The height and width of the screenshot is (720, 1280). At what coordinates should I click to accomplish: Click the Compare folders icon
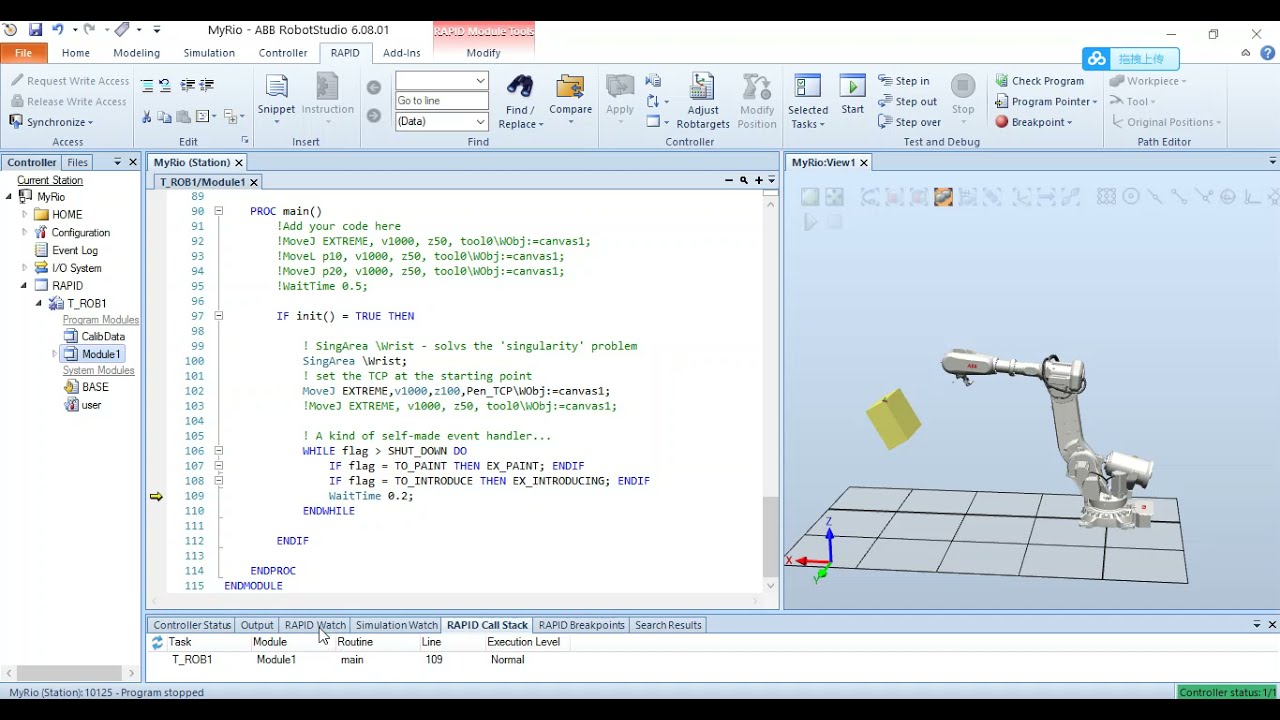pyautogui.click(x=570, y=98)
